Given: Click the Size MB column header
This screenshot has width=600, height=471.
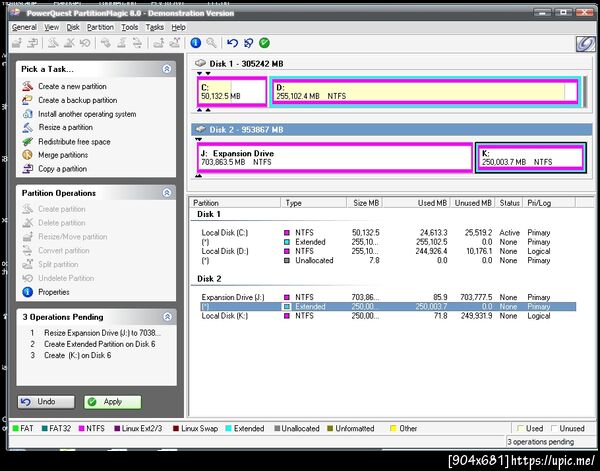Looking at the screenshot, I should (x=365, y=203).
